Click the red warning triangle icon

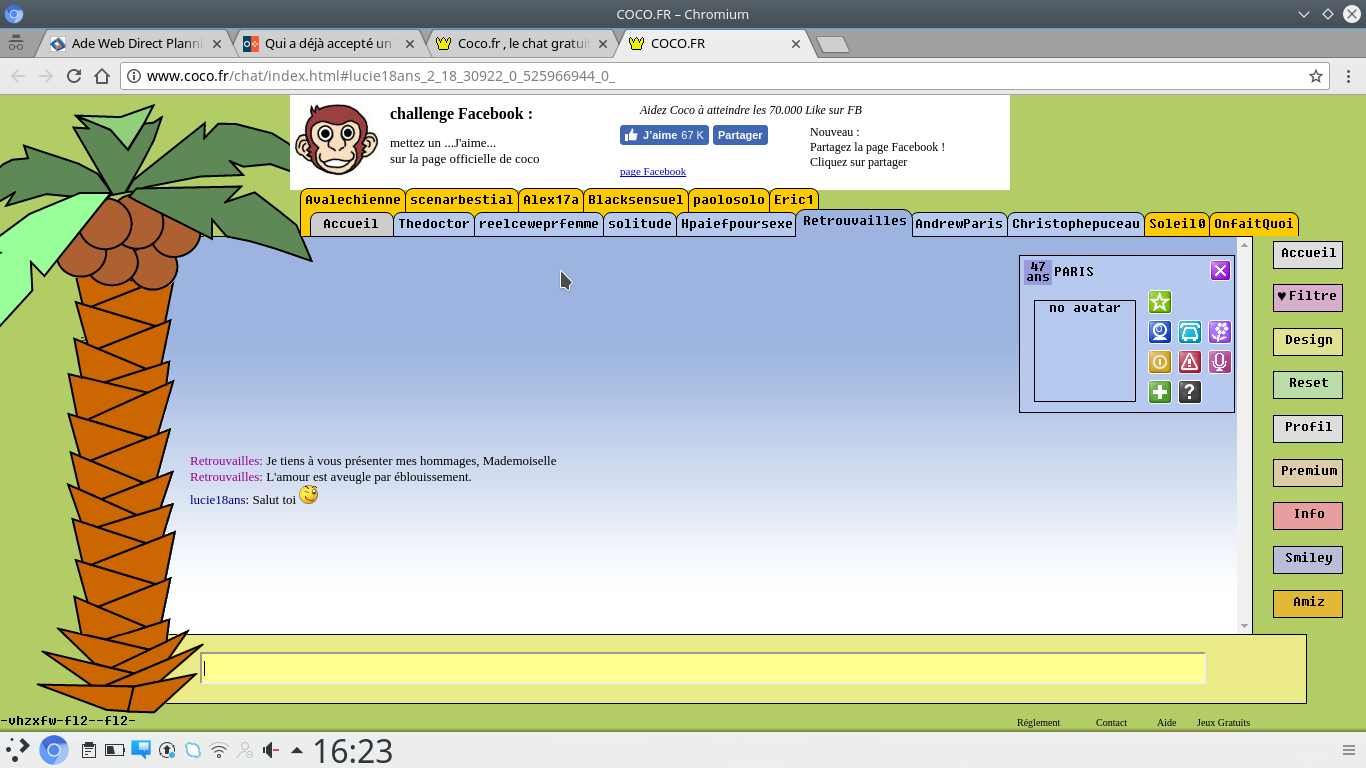pyautogui.click(x=1190, y=362)
